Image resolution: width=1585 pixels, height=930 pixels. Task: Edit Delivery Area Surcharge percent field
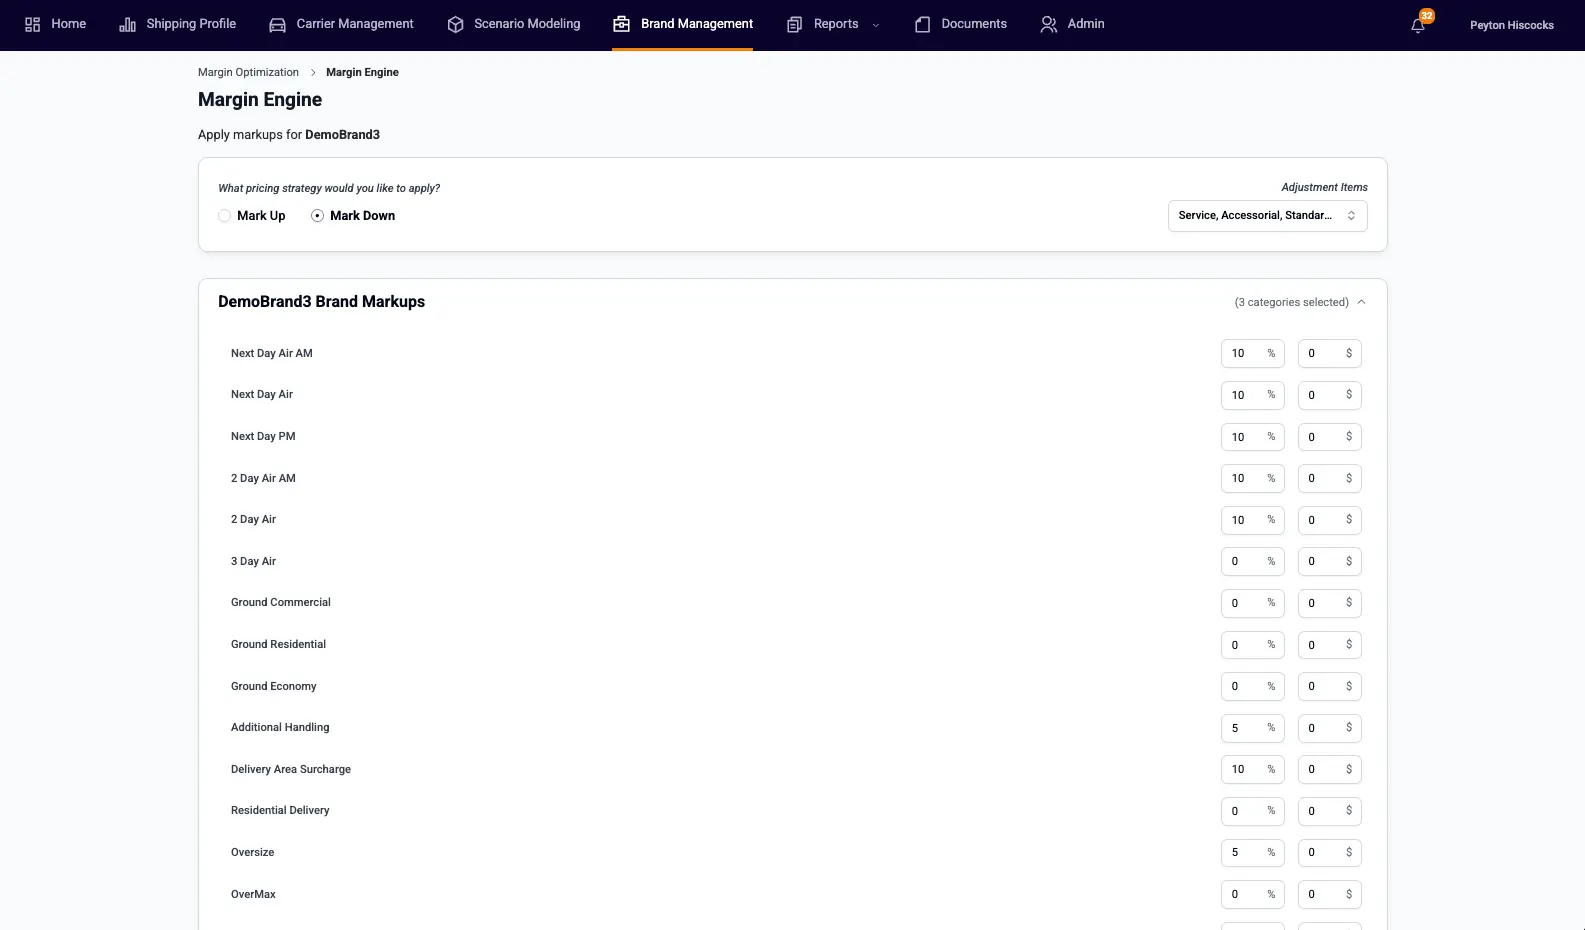tap(1252, 769)
